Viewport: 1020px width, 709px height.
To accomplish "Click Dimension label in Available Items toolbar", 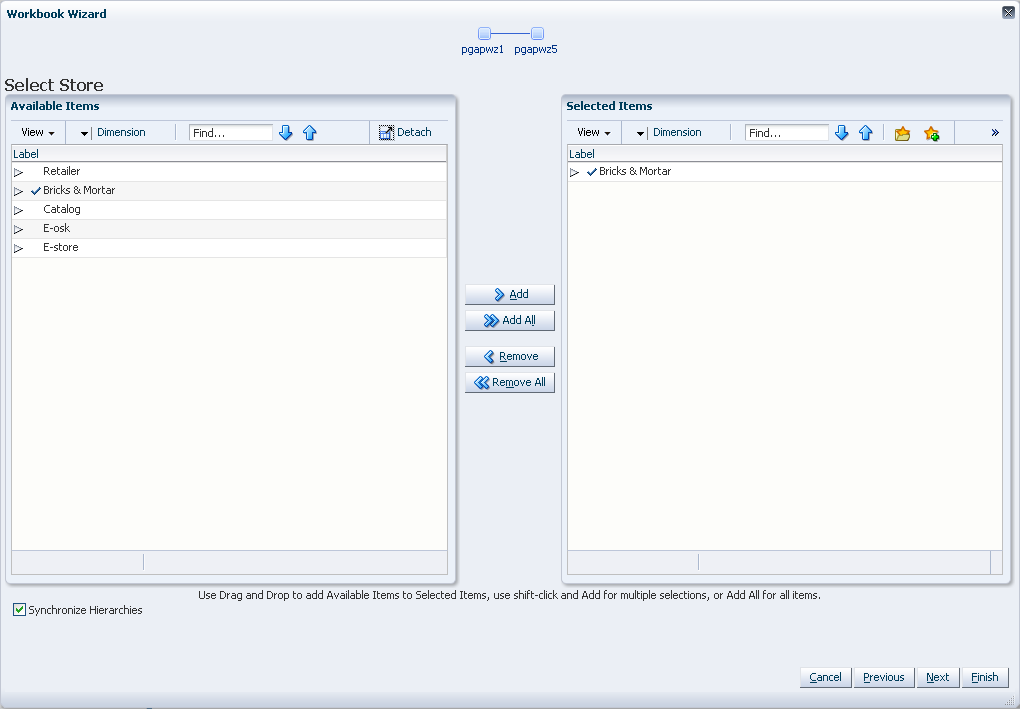I will pos(121,132).
